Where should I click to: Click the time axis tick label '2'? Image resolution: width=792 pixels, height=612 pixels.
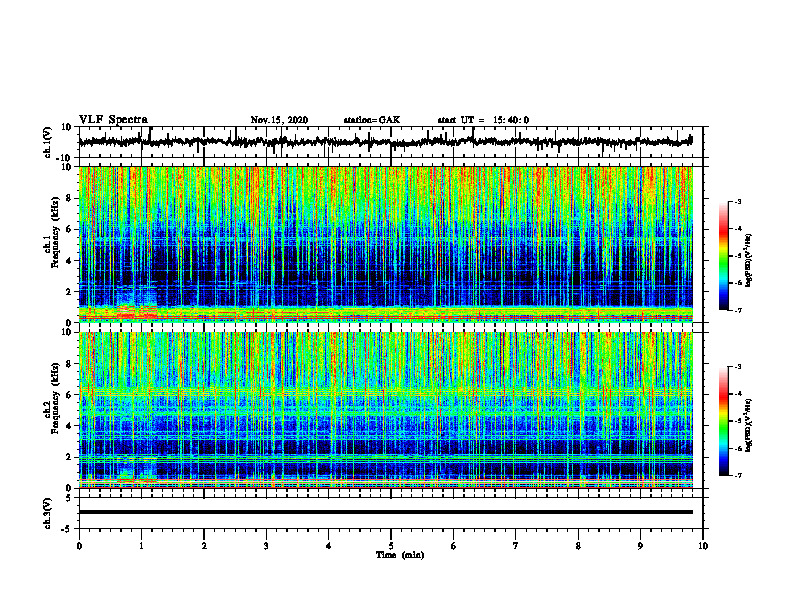[x=204, y=546]
